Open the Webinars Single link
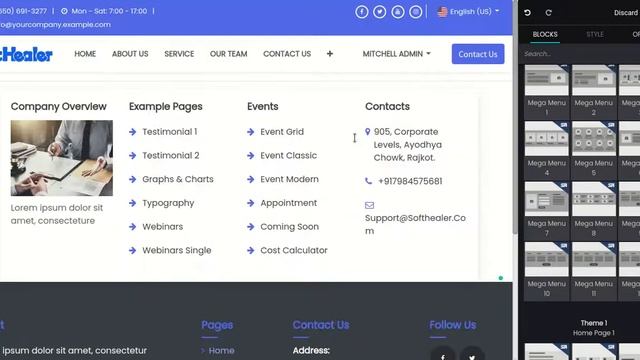The height and width of the screenshot is (360, 640). [177, 250]
